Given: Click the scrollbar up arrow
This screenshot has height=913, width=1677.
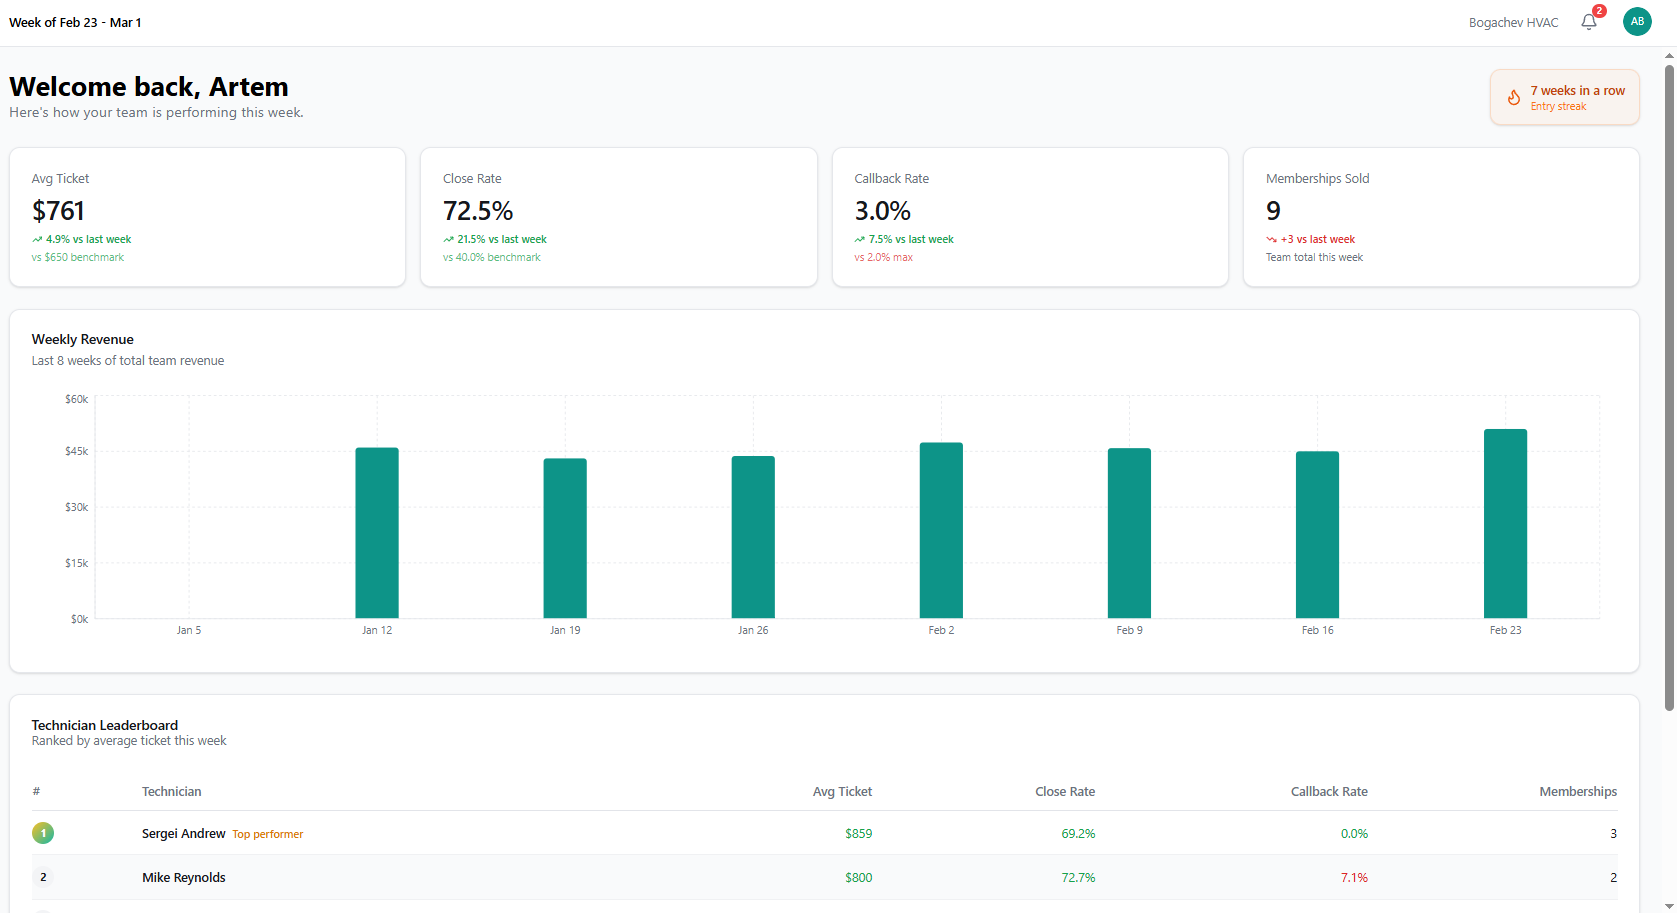Looking at the screenshot, I should pos(1669,56).
